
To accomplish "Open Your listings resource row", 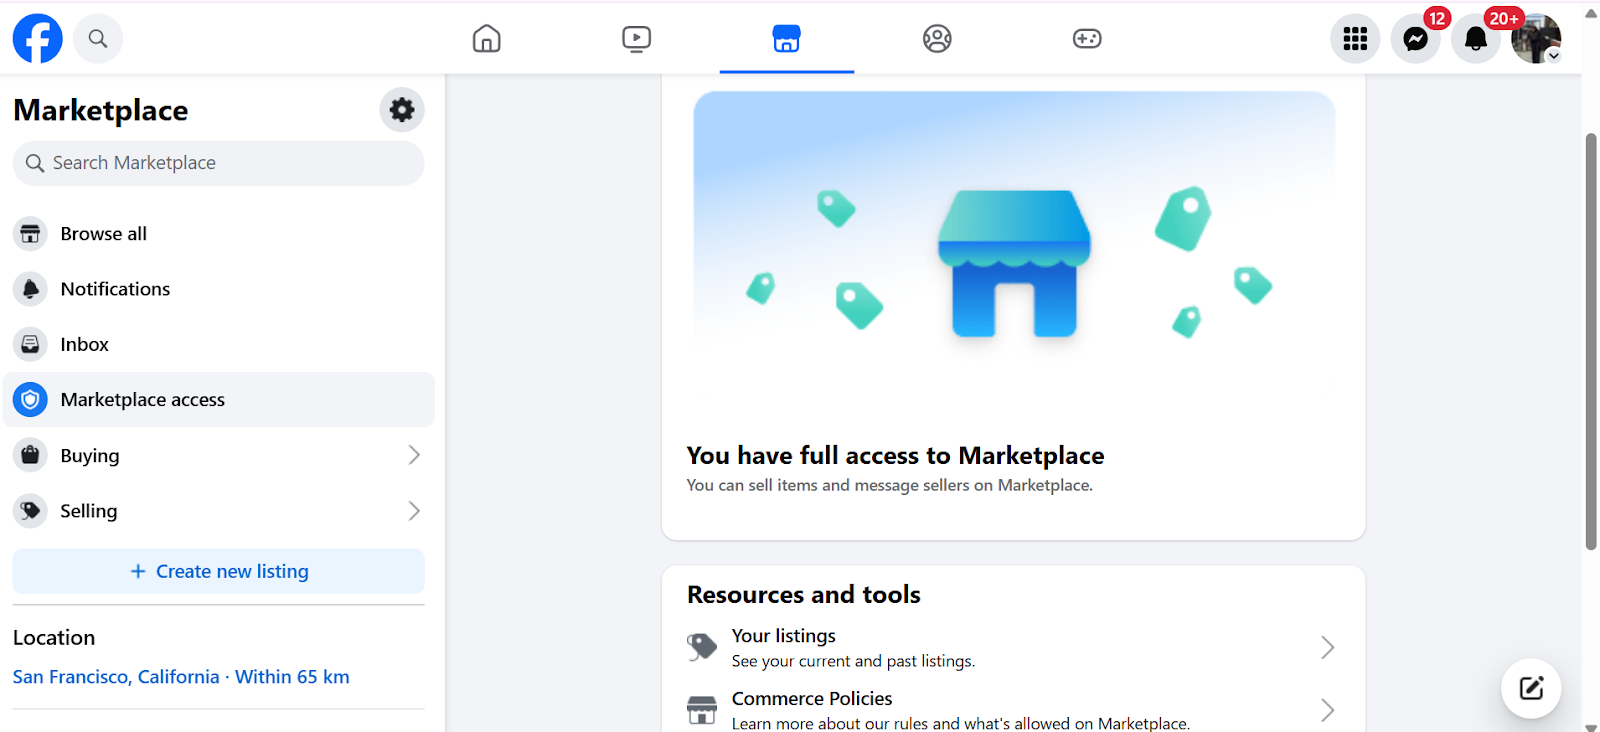I will [1013, 647].
